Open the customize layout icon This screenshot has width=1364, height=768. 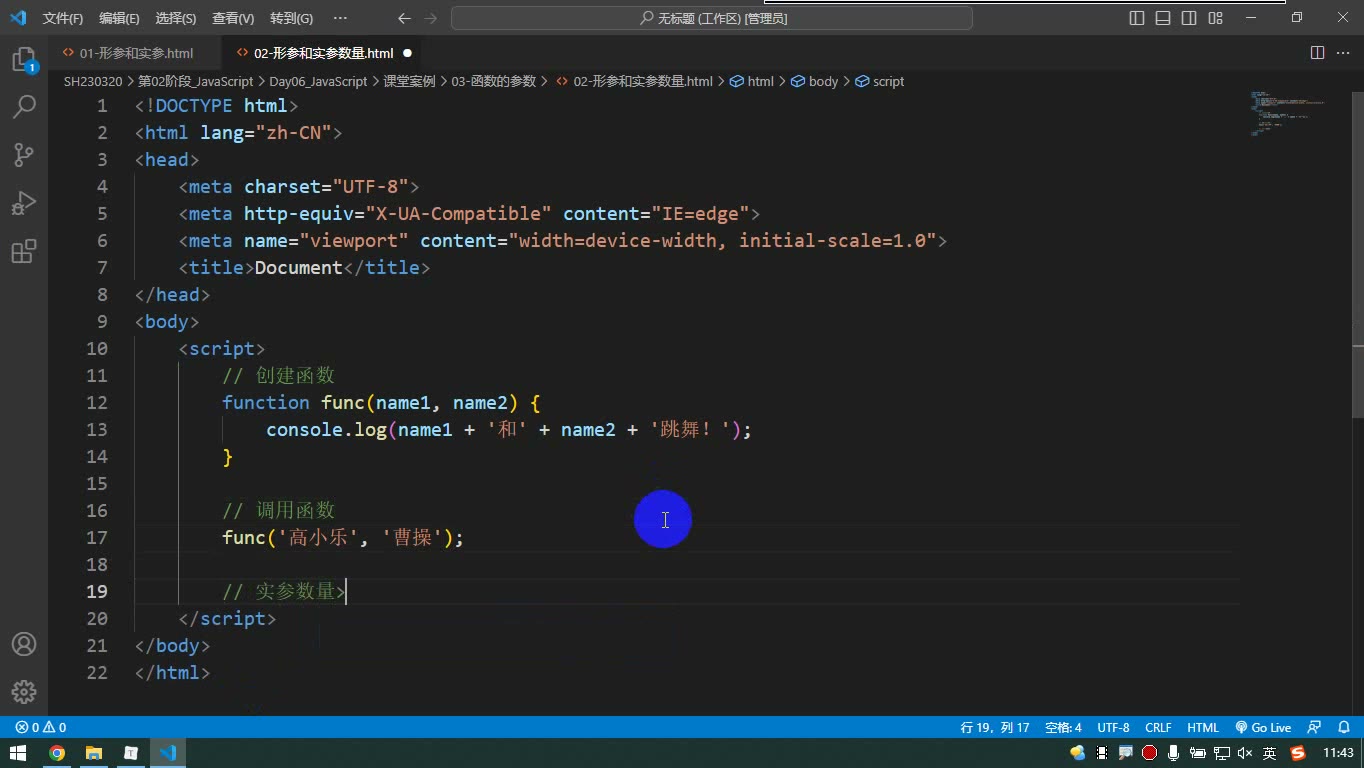point(1215,18)
